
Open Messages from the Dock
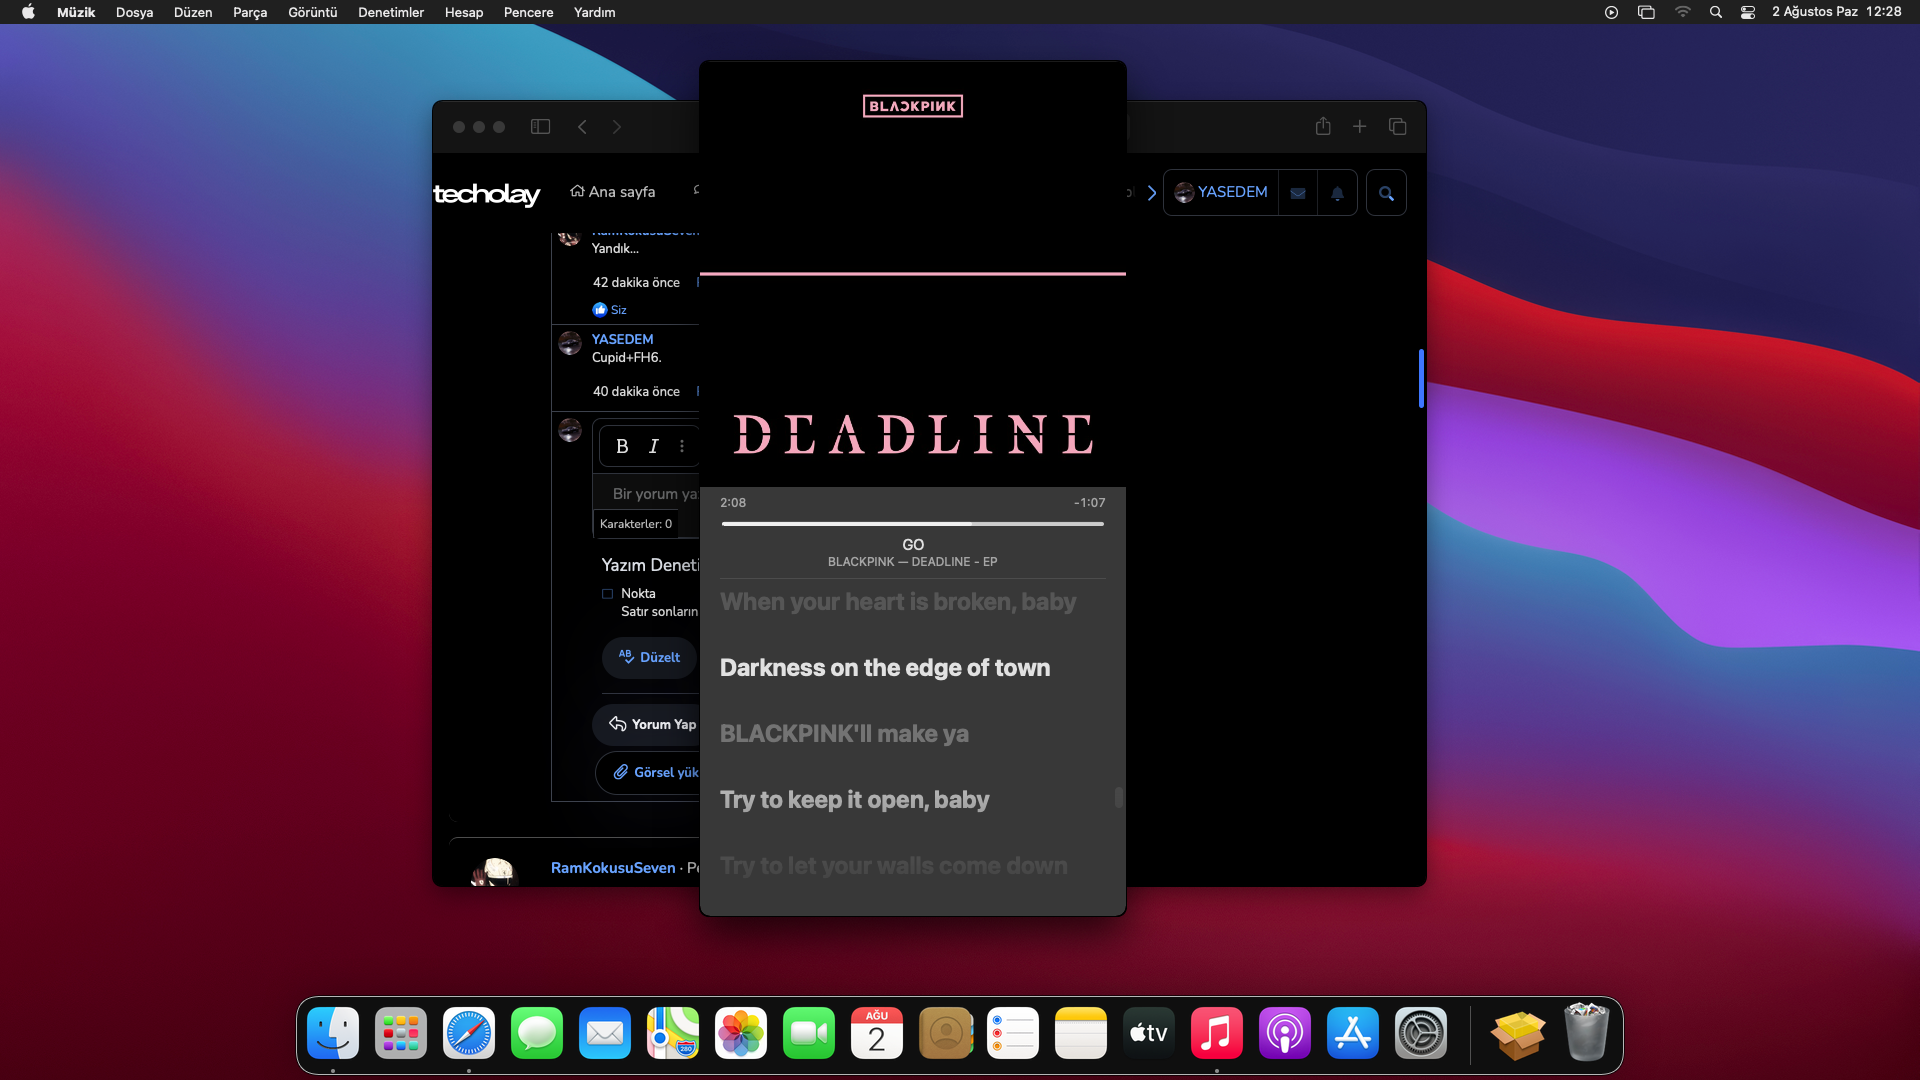pos(537,1033)
